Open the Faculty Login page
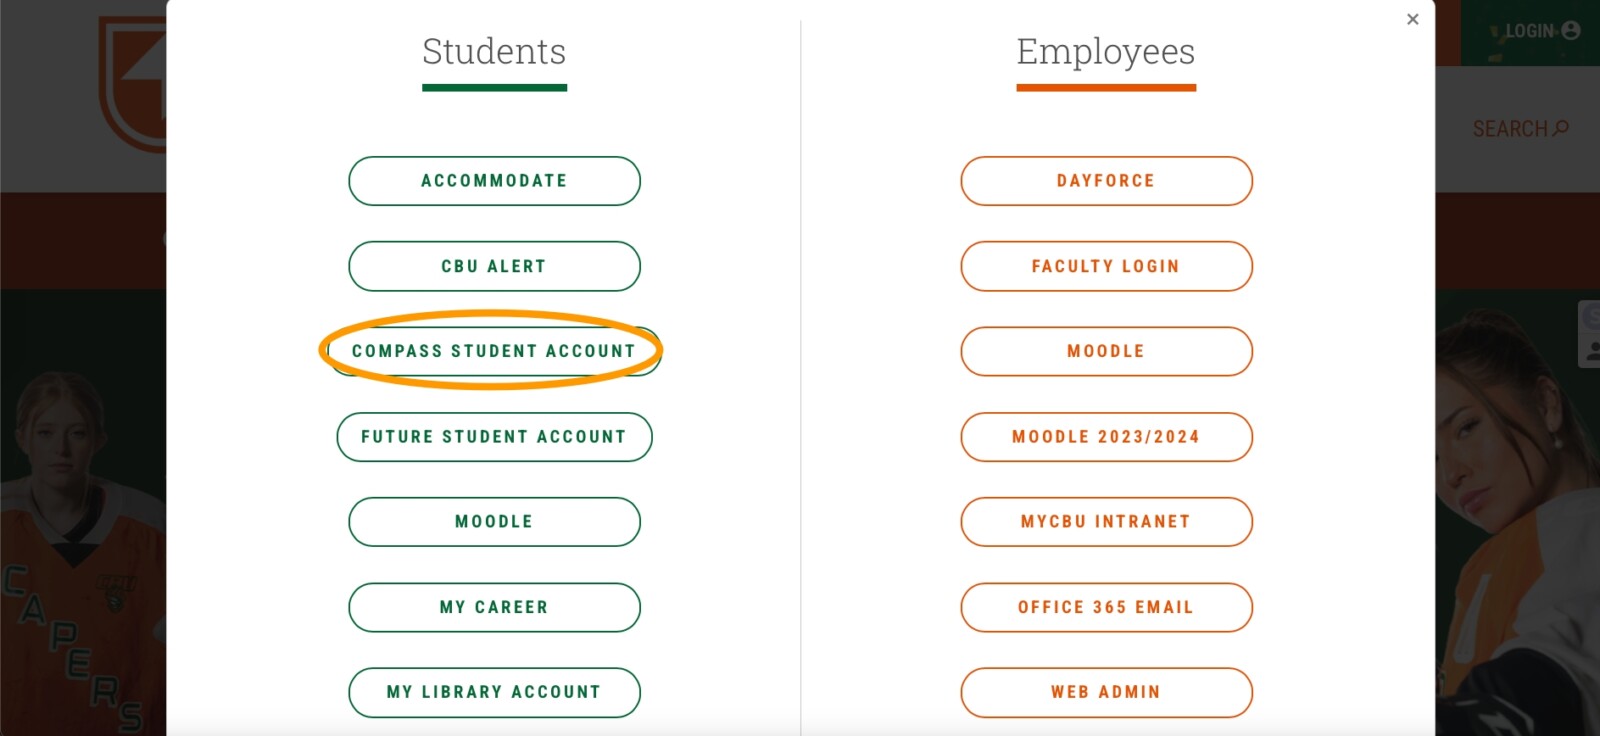The width and height of the screenshot is (1600, 736). click(x=1106, y=266)
